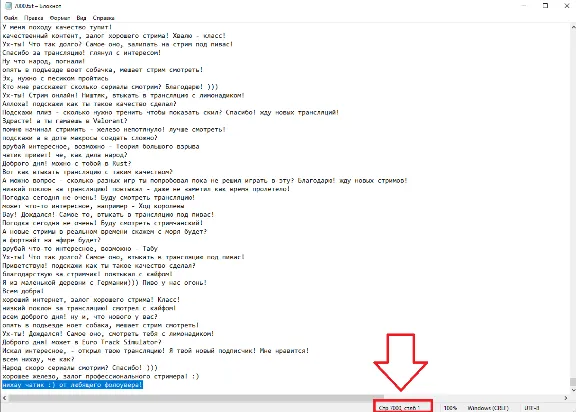Open the Правка menu

pyautogui.click(x=33, y=18)
